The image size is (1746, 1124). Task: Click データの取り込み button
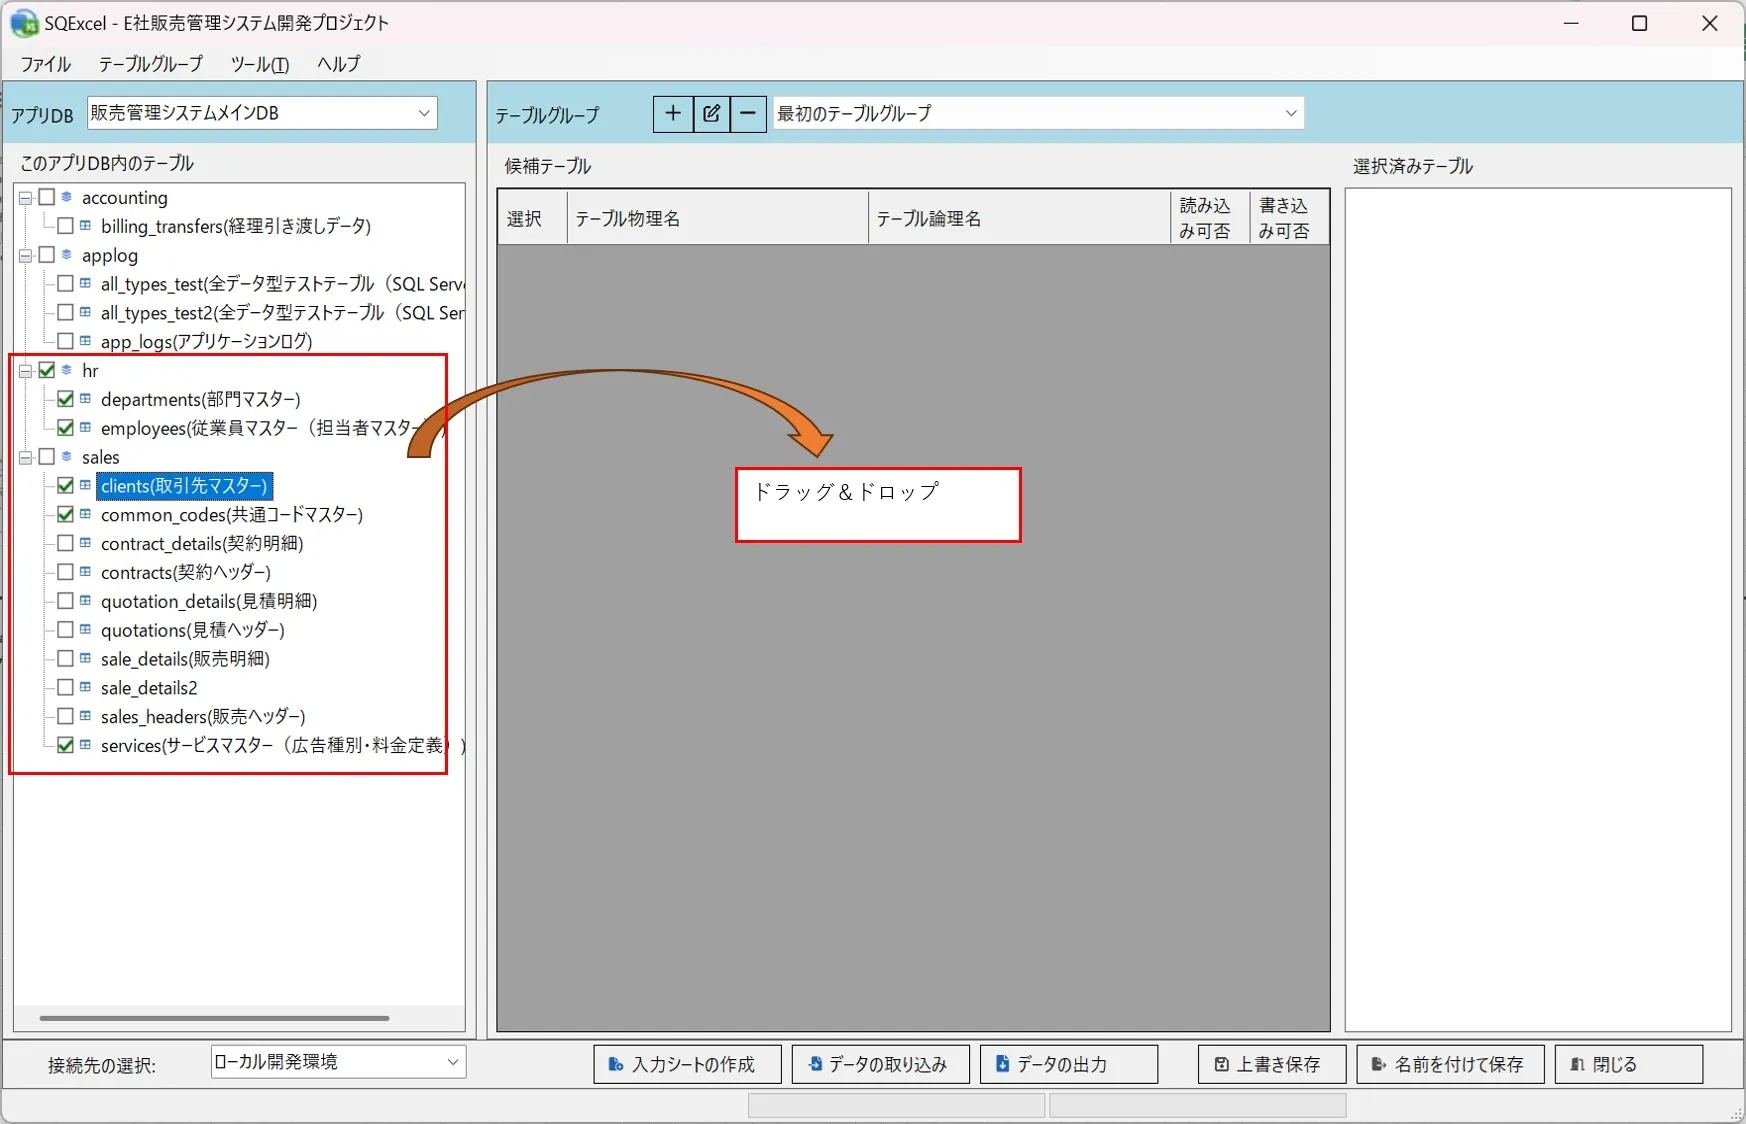881,1064
